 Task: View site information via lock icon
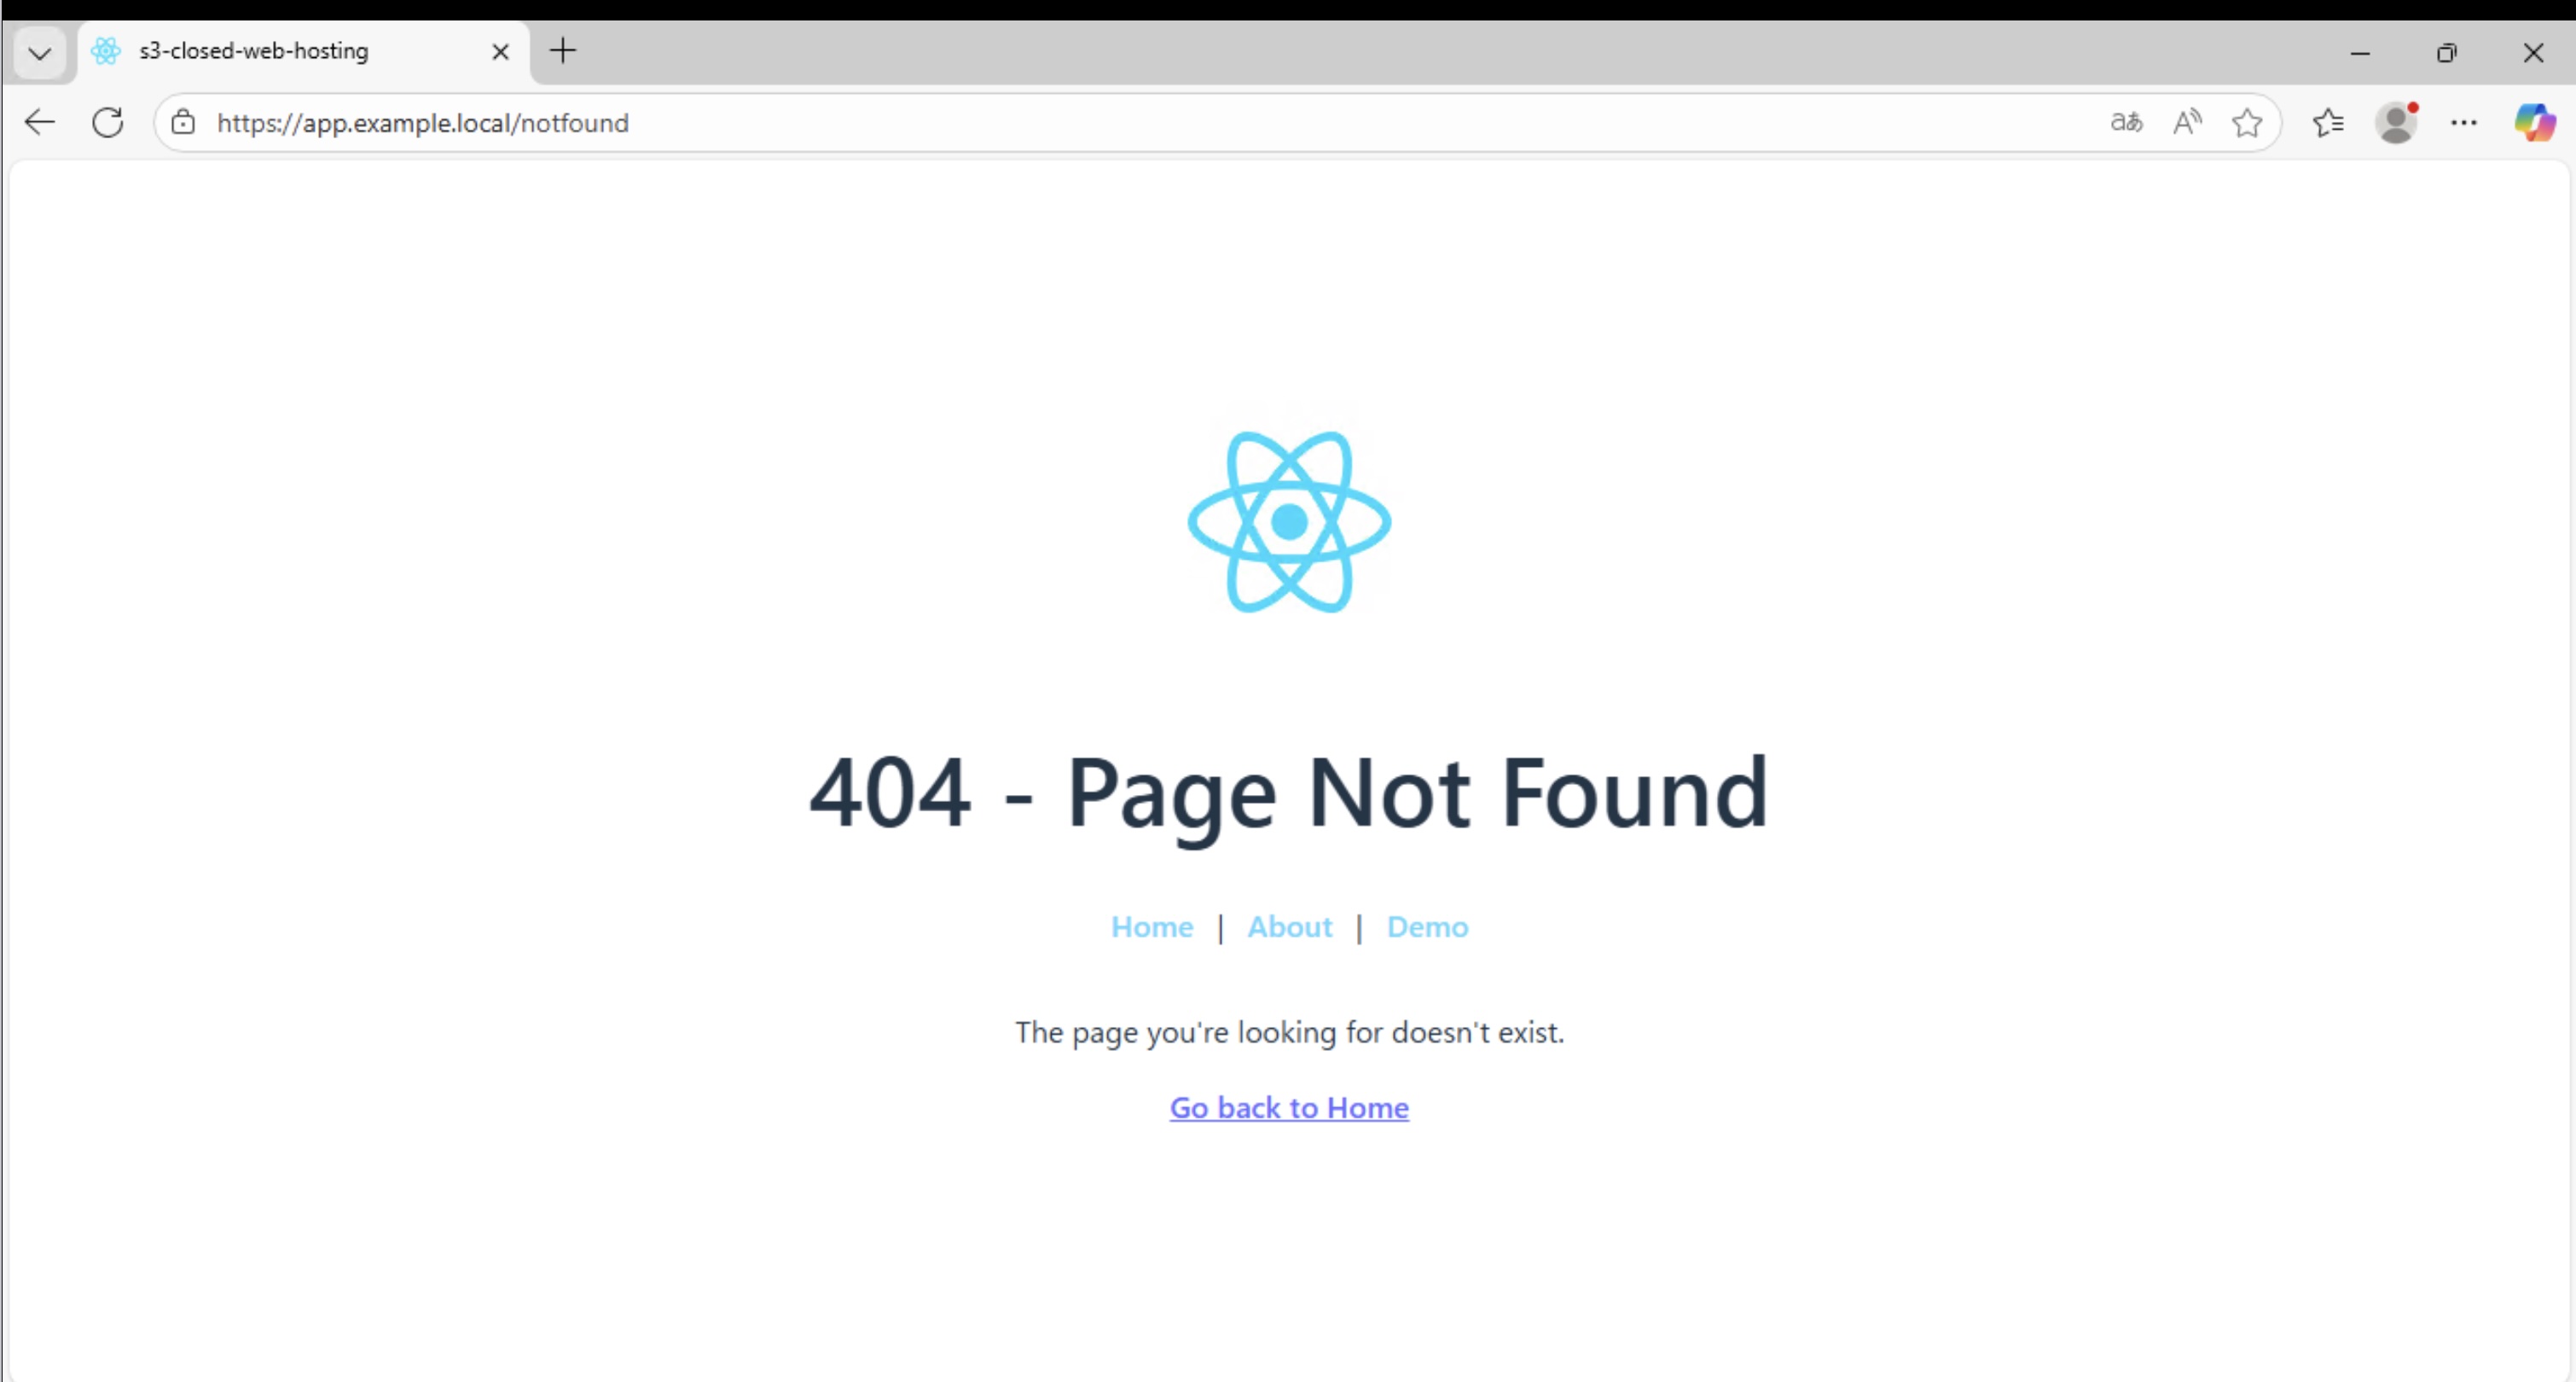tap(183, 122)
